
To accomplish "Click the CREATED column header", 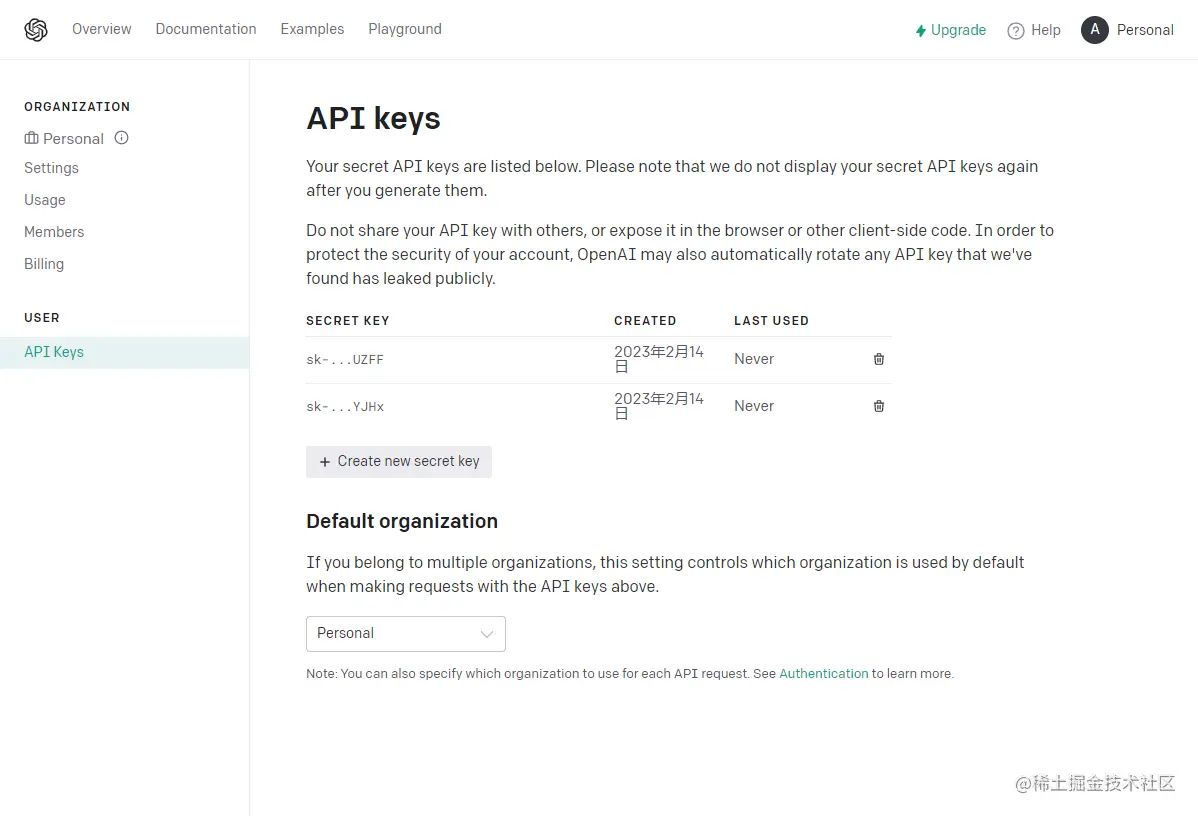I will [x=645, y=321].
